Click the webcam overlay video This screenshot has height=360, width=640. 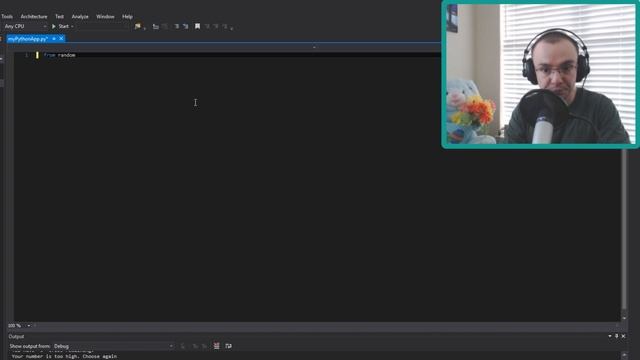point(540,74)
